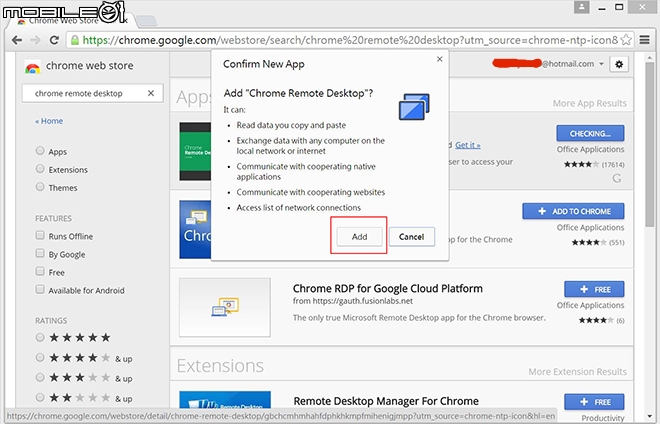Select the Extensions radio button

(x=40, y=169)
